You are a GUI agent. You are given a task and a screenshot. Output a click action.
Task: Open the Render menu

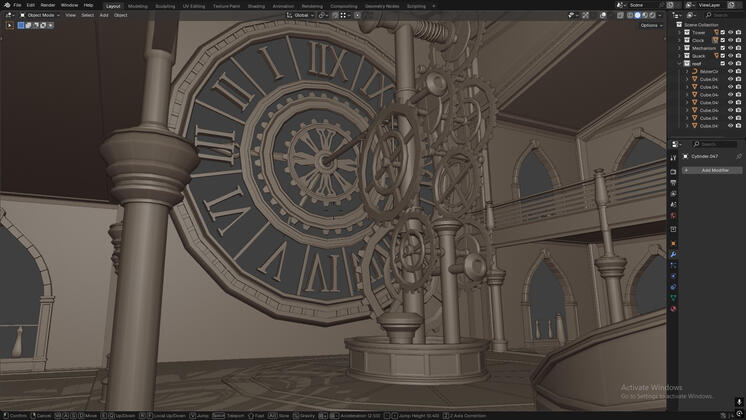click(48, 5)
